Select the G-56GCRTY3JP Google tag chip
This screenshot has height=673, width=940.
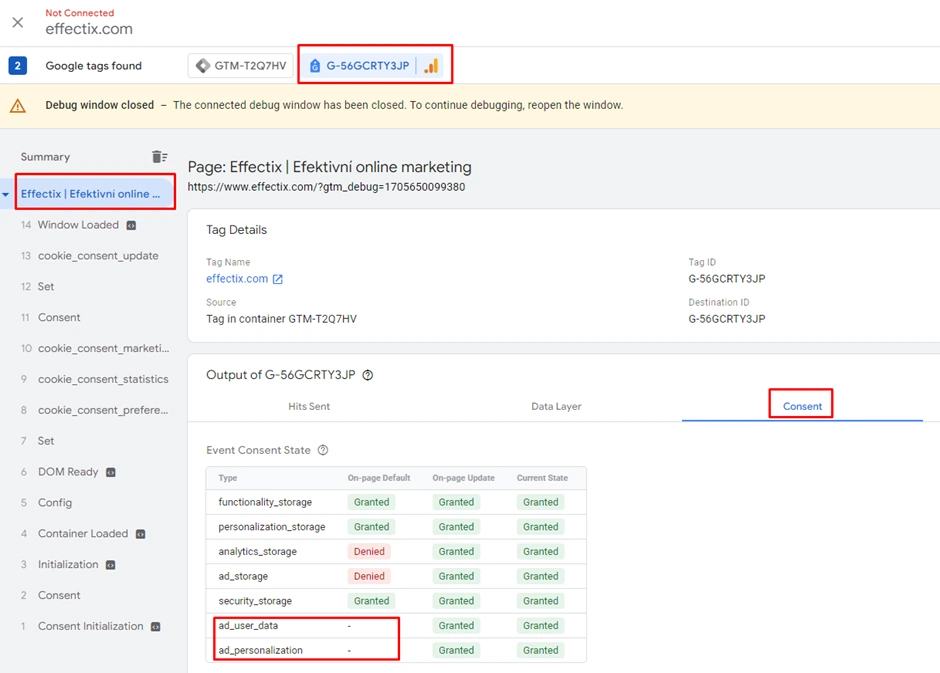click(x=375, y=66)
